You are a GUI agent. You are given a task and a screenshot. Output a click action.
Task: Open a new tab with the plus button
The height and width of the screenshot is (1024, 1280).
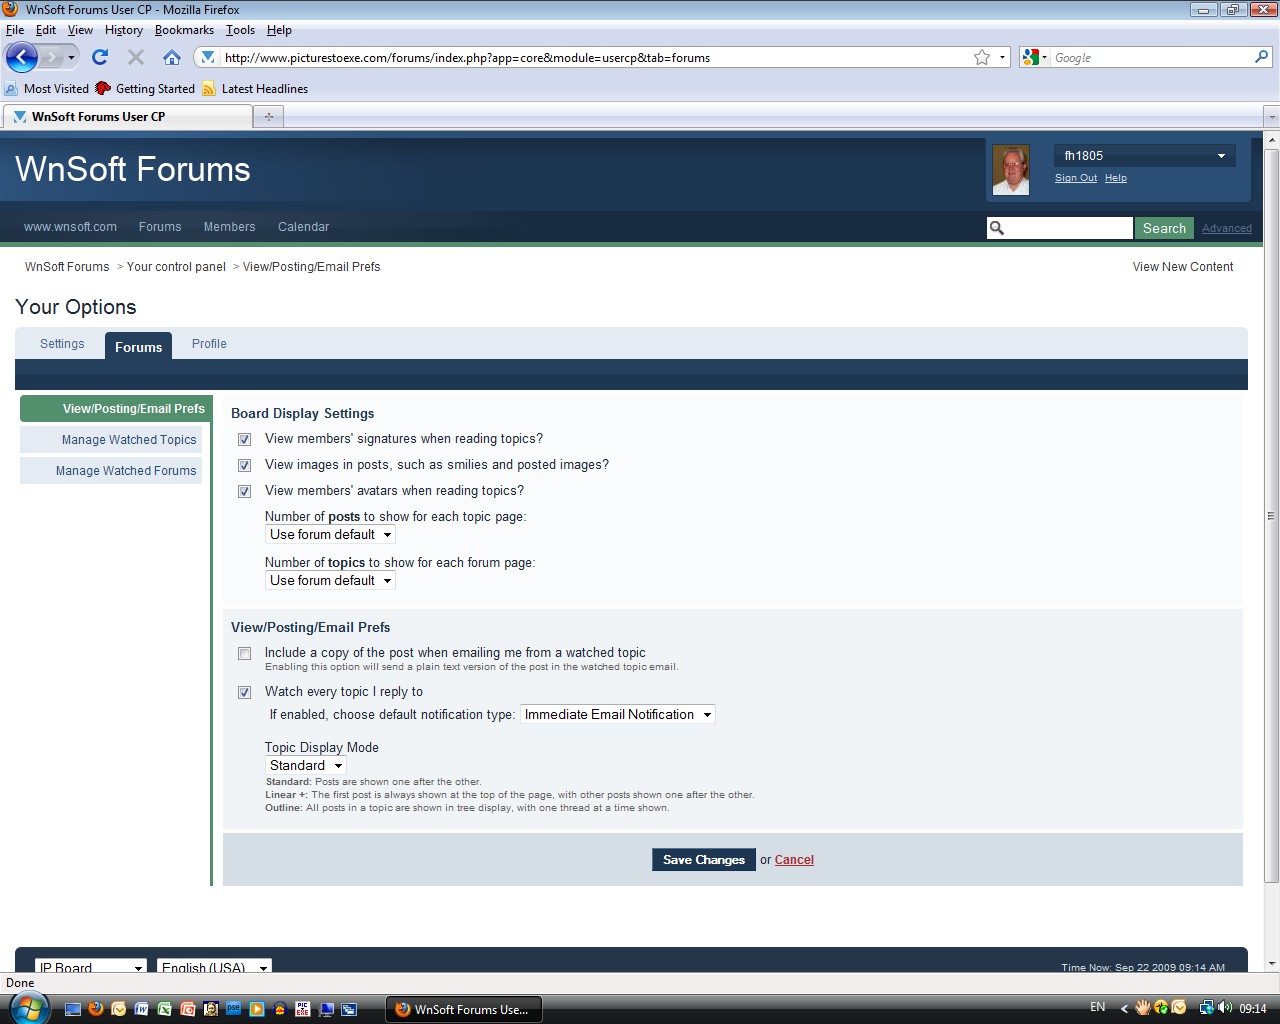tap(268, 117)
